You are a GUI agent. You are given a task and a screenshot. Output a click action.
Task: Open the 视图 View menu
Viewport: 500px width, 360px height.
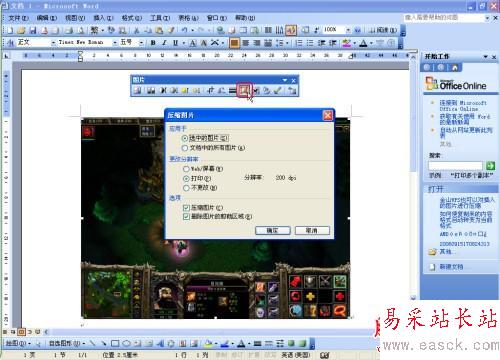[75, 18]
